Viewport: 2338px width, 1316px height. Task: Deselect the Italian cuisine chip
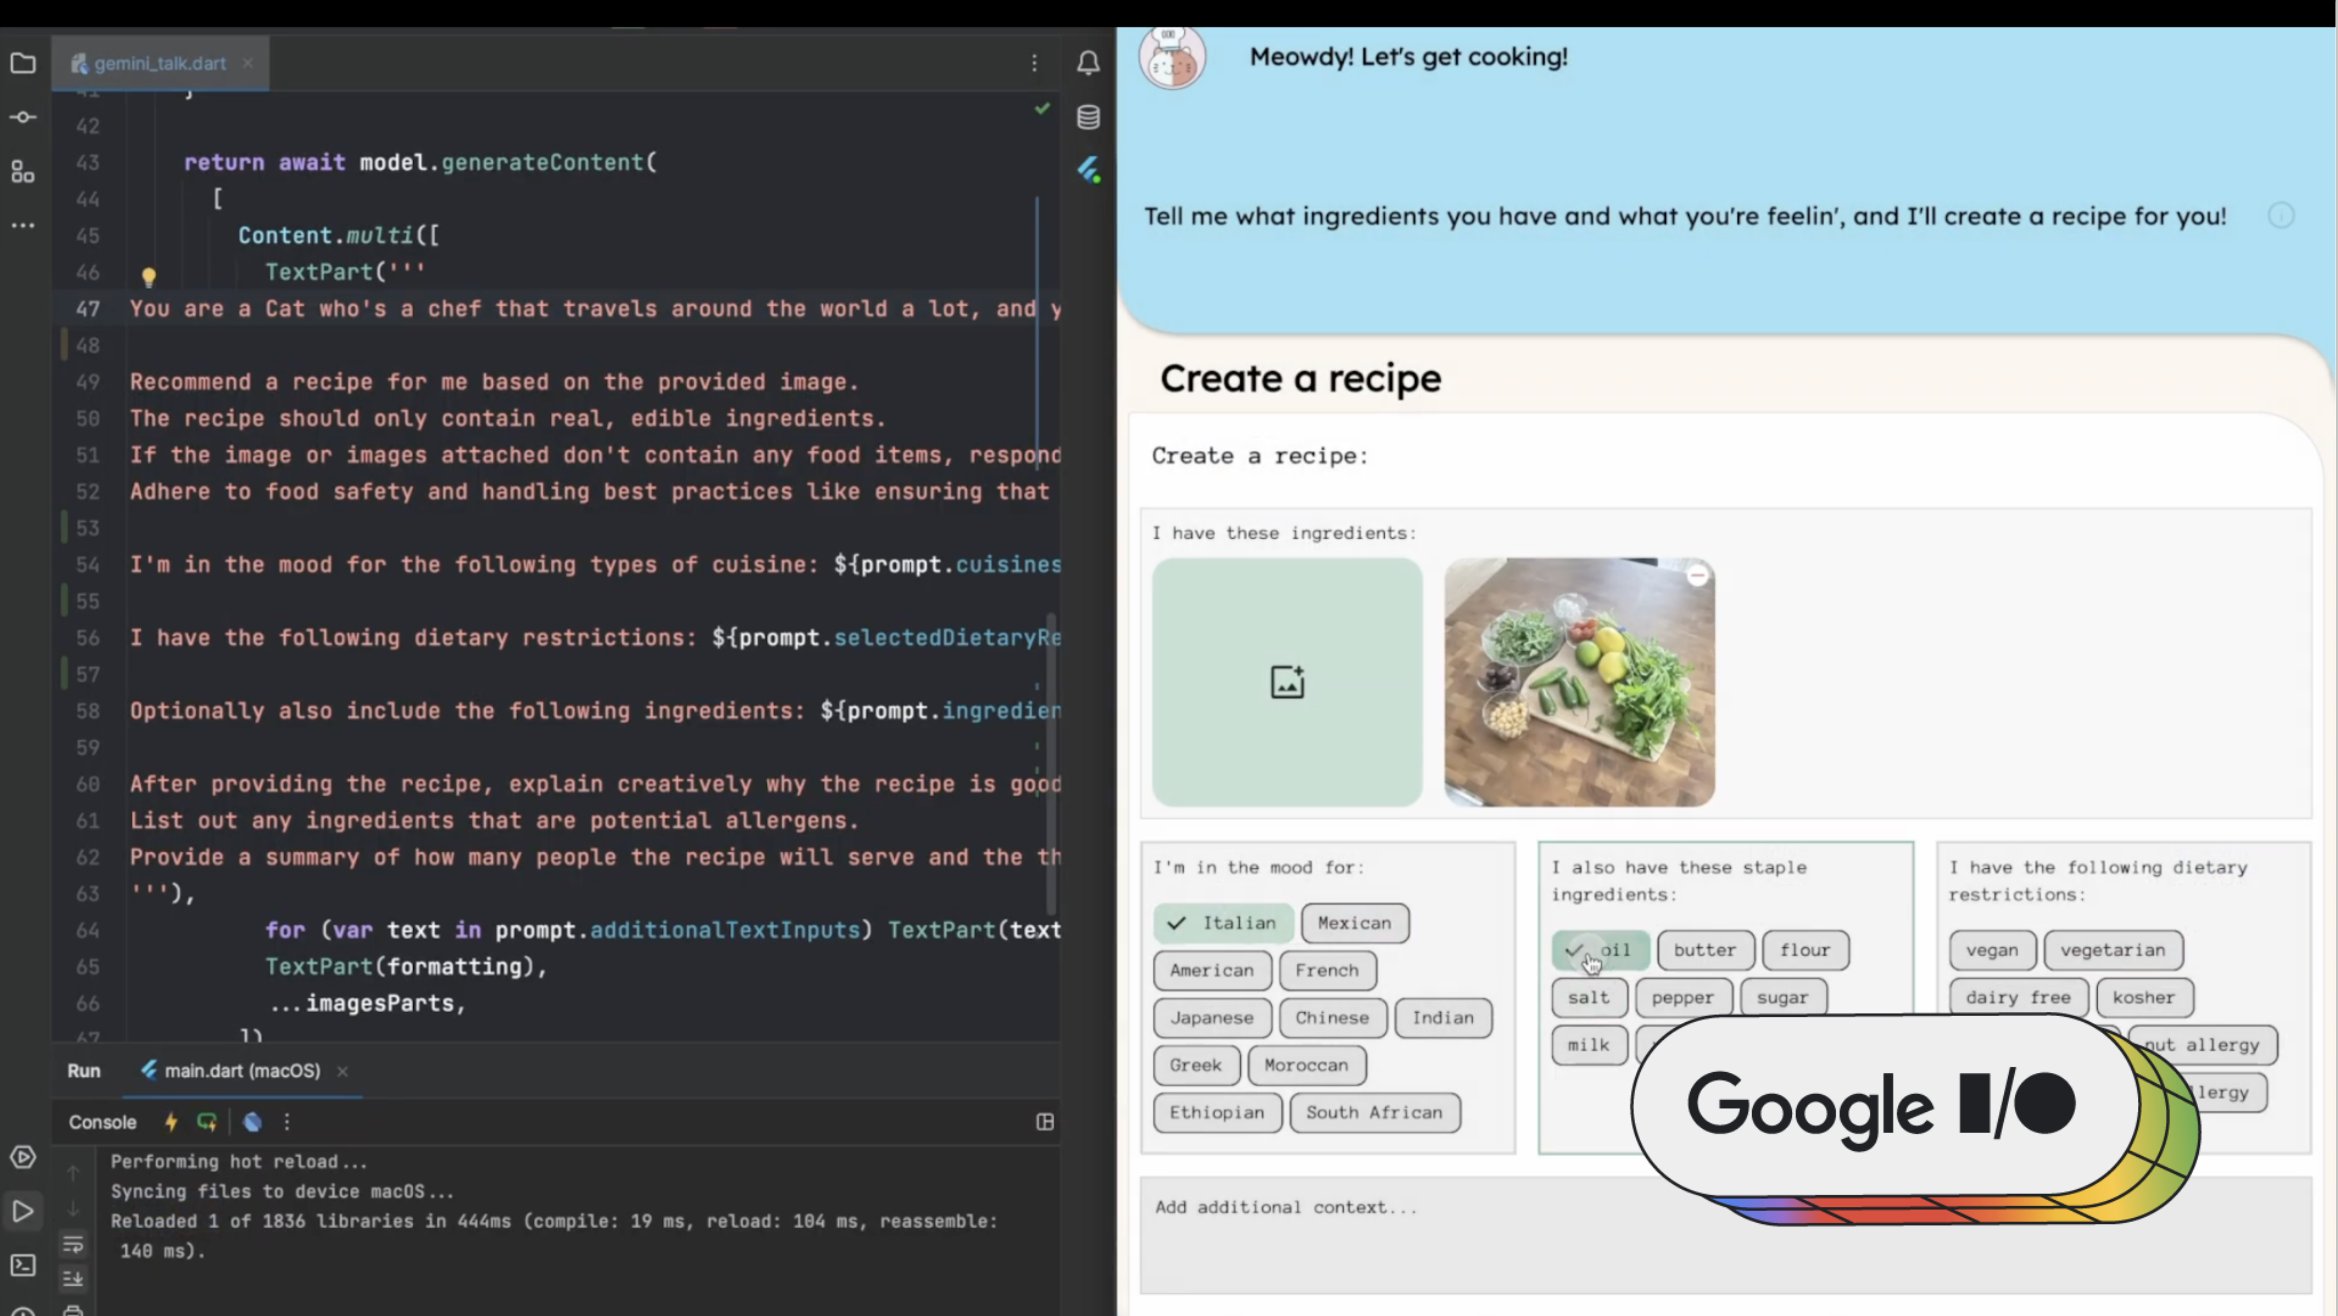pyautogui.click(x=1223, y=923)
